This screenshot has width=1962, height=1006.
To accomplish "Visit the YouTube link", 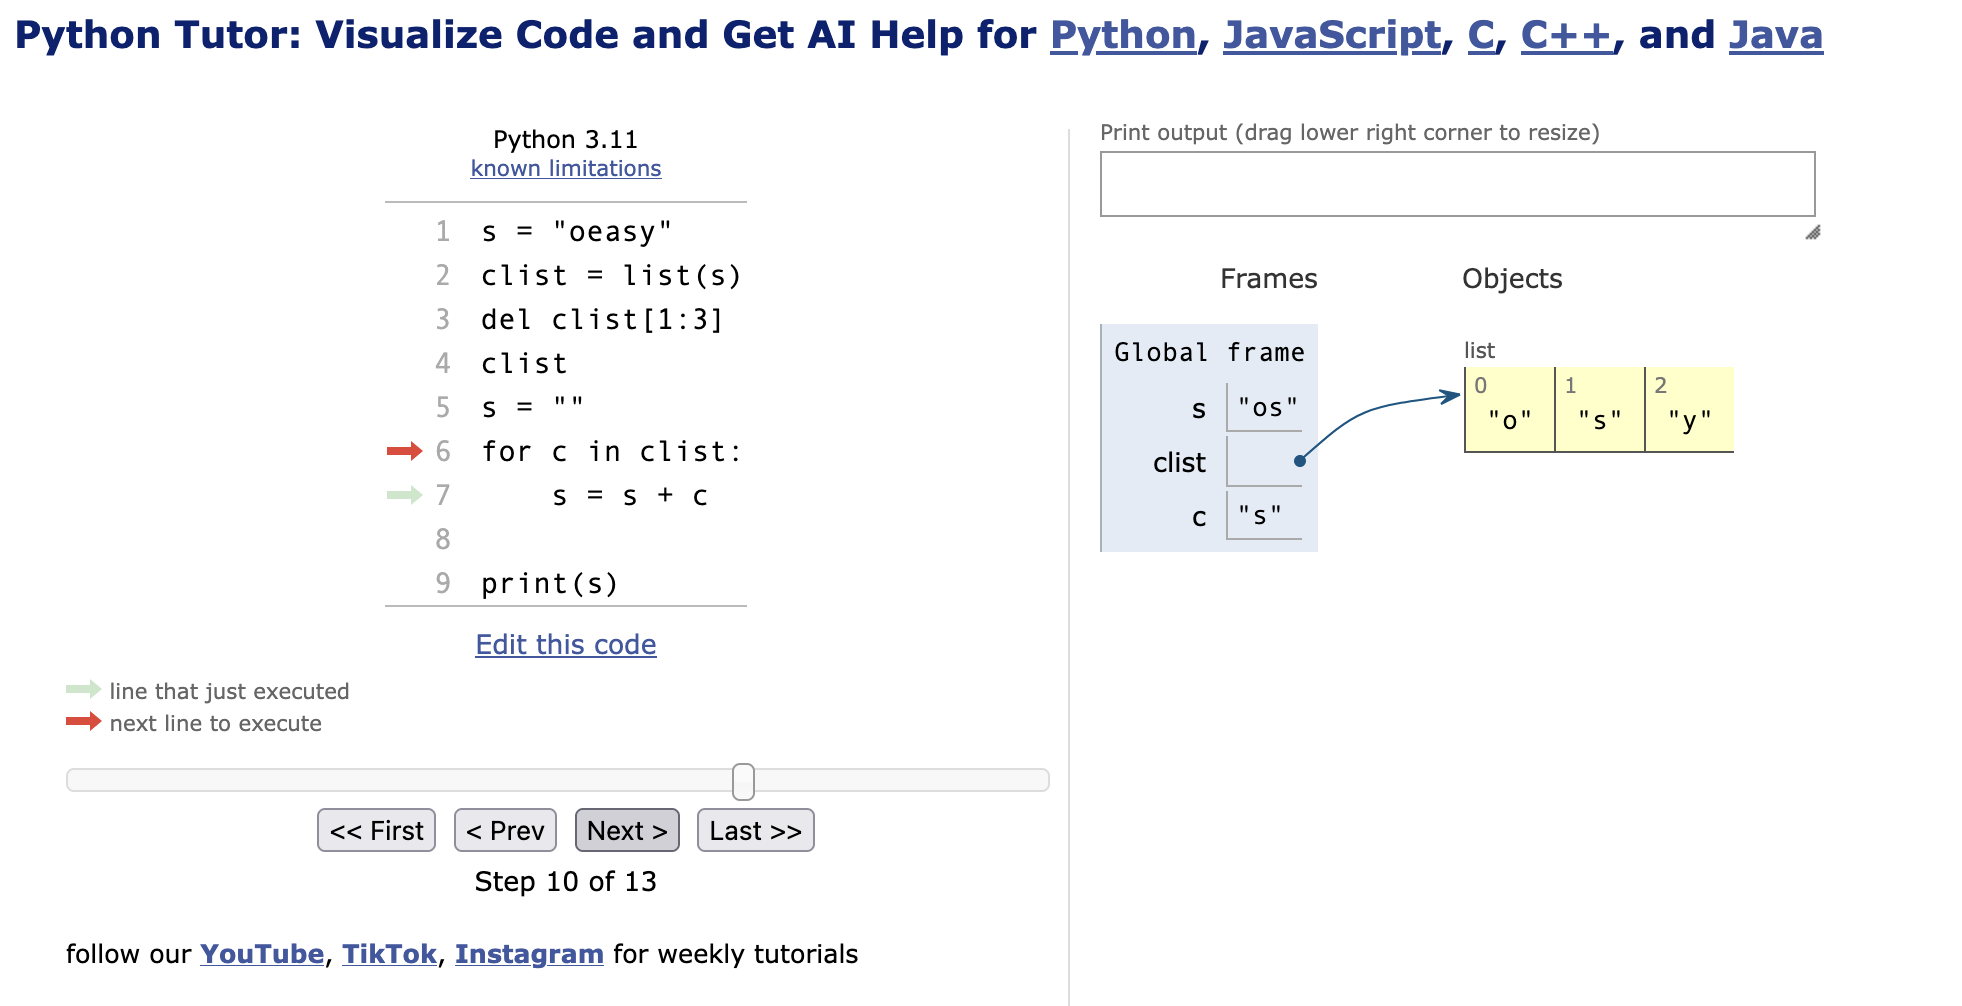I will [x=261, y=954].
